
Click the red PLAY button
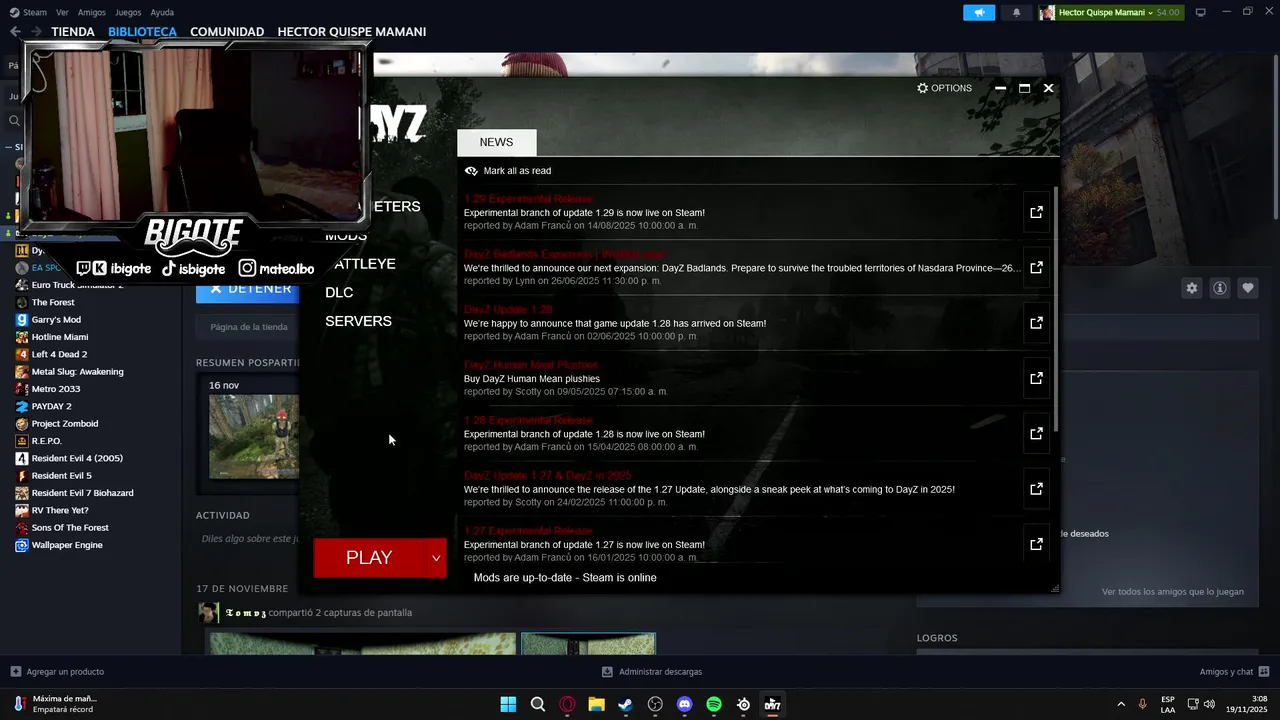point(369,558)
